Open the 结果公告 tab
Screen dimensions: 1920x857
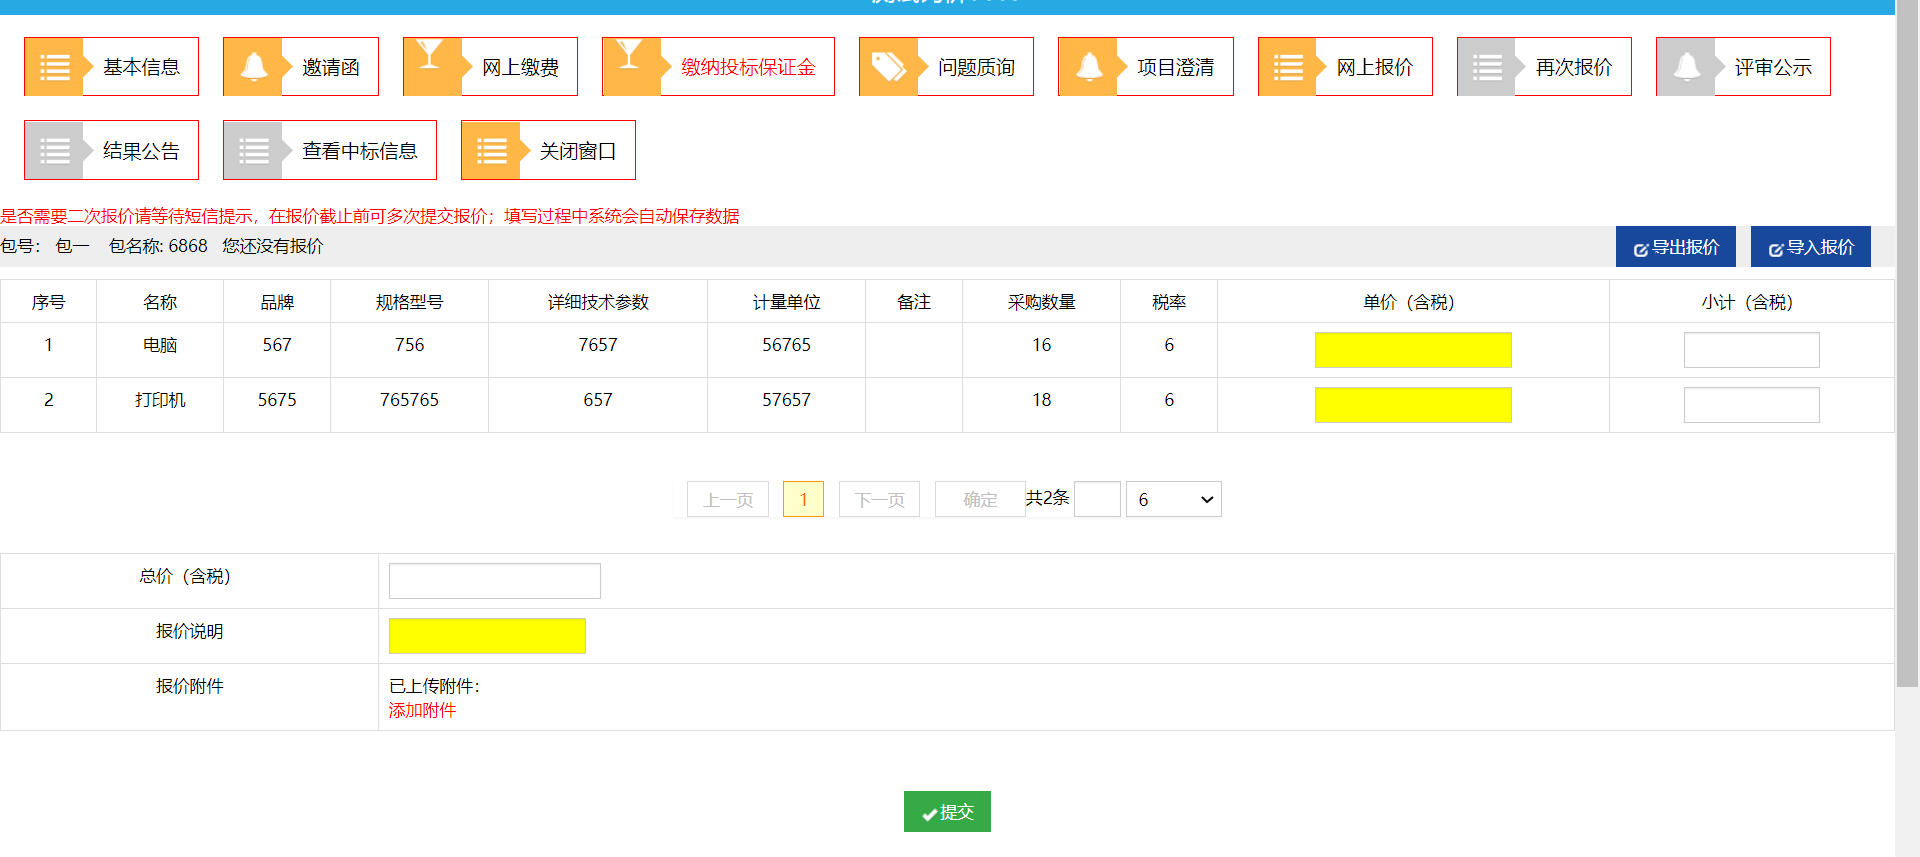[140, 150]
